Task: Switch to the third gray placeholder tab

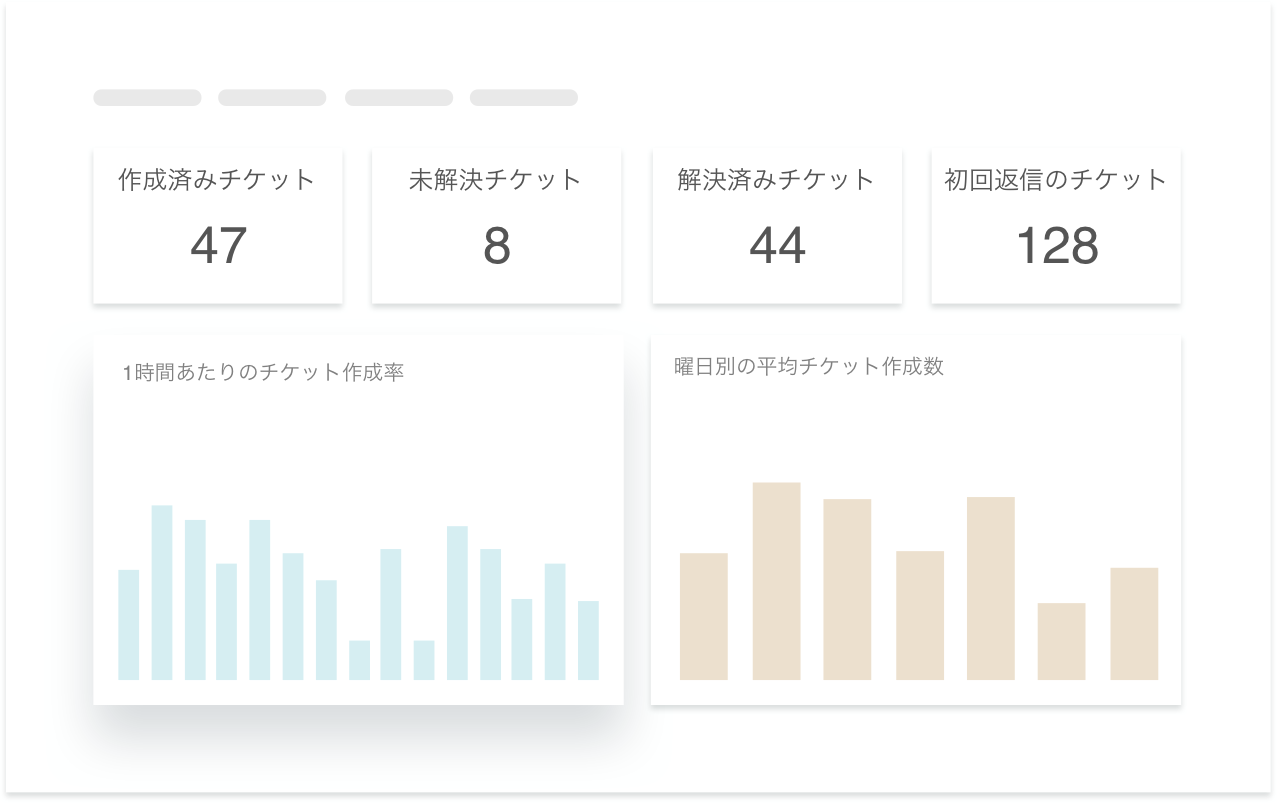Action: [399, 98]
